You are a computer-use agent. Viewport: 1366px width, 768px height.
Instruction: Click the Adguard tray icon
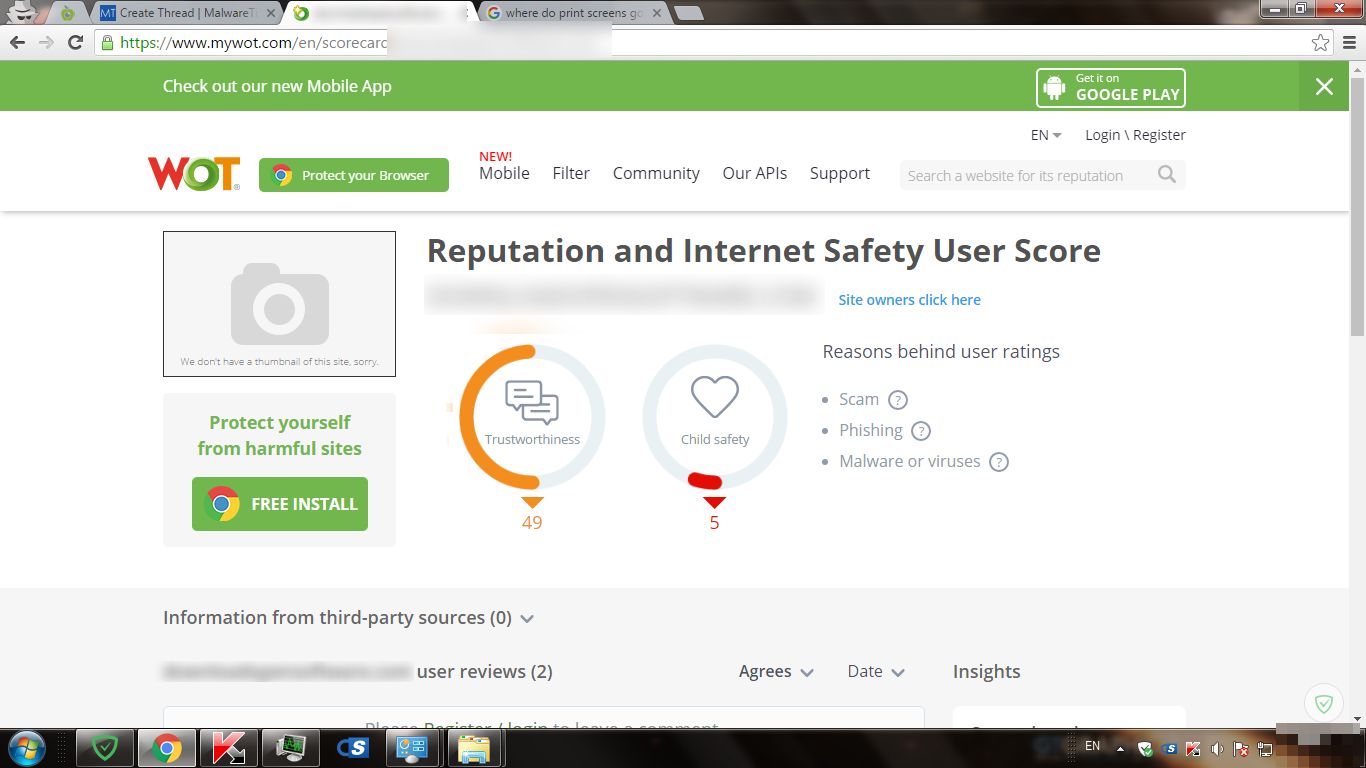(1146, 748)
